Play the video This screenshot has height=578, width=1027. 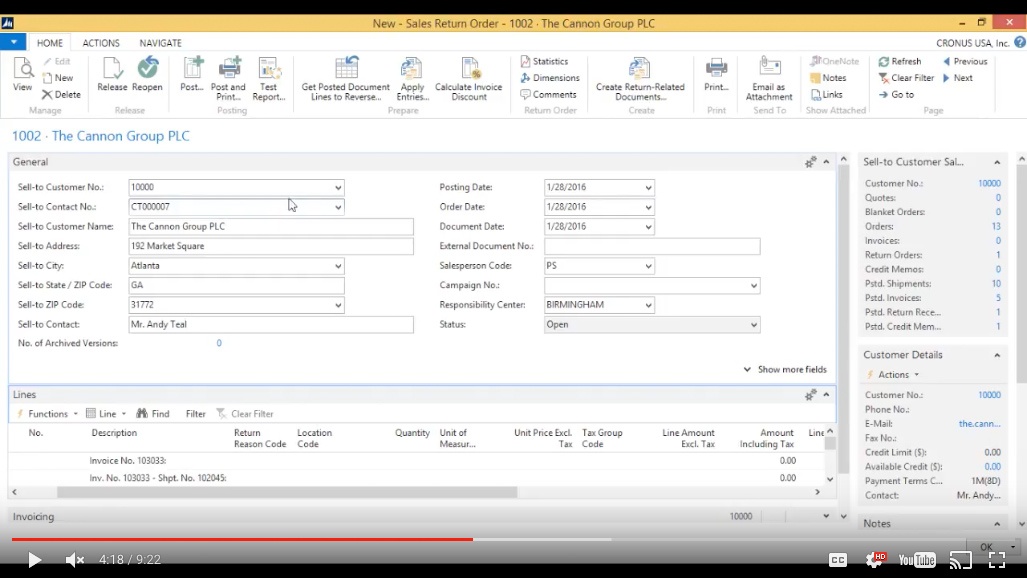tap(34, 560)
